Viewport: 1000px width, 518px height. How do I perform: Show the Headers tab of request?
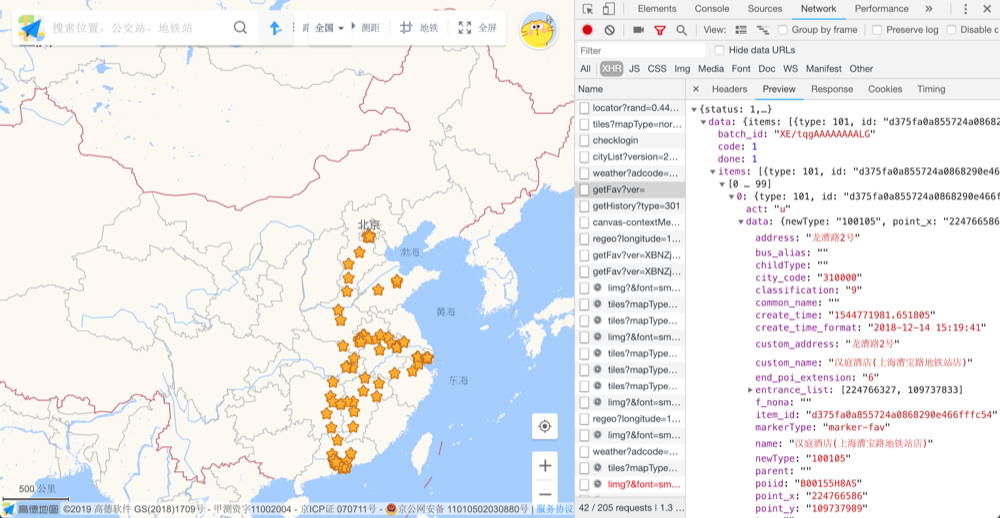click(730, 89)
